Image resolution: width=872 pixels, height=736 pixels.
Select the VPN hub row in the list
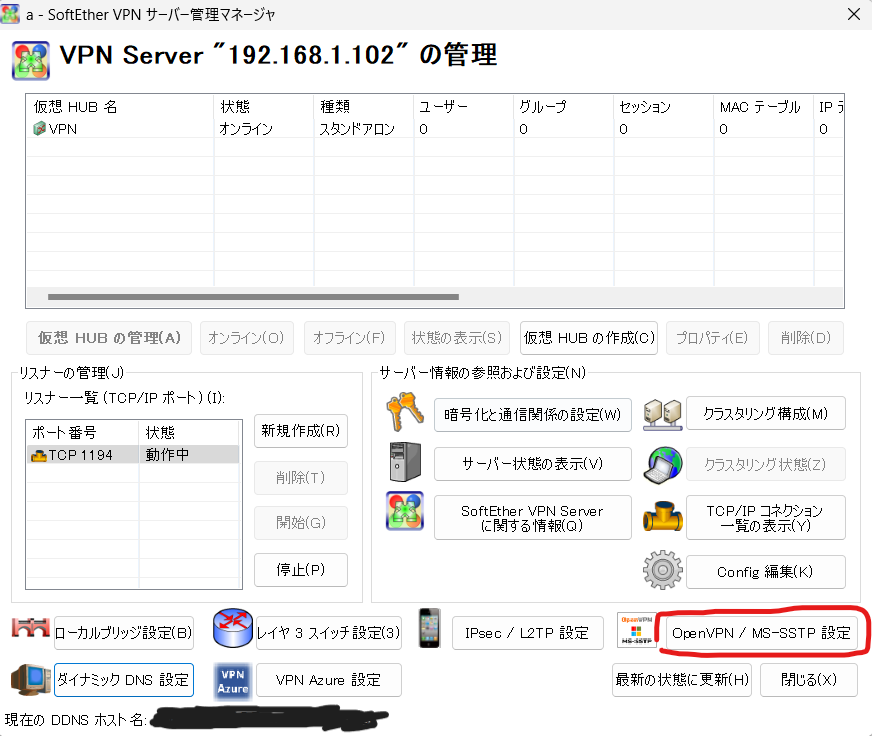click(x=434, y=129)
